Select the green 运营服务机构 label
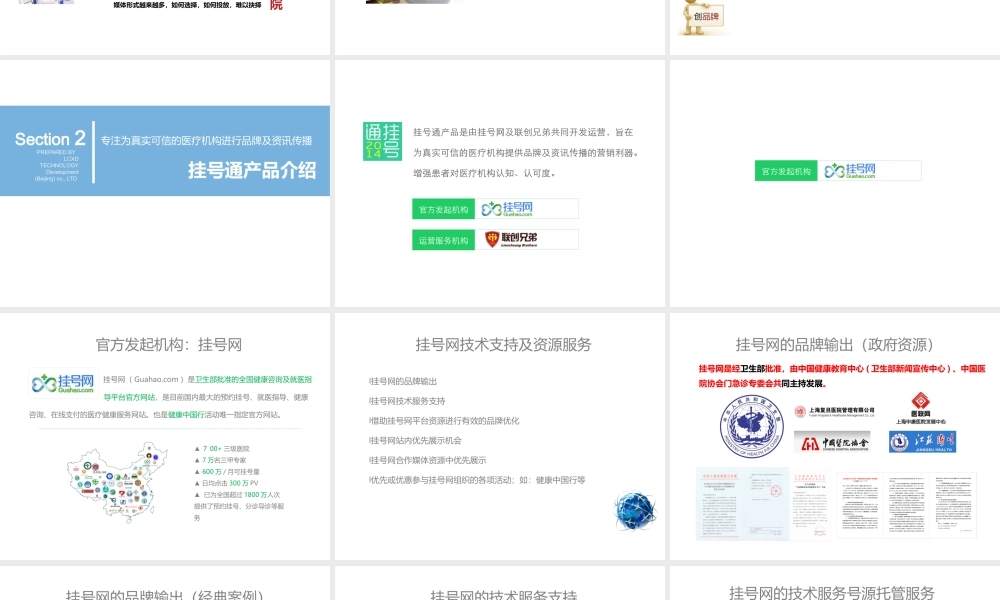This screenshot has height=600, width=1000. 443,240
